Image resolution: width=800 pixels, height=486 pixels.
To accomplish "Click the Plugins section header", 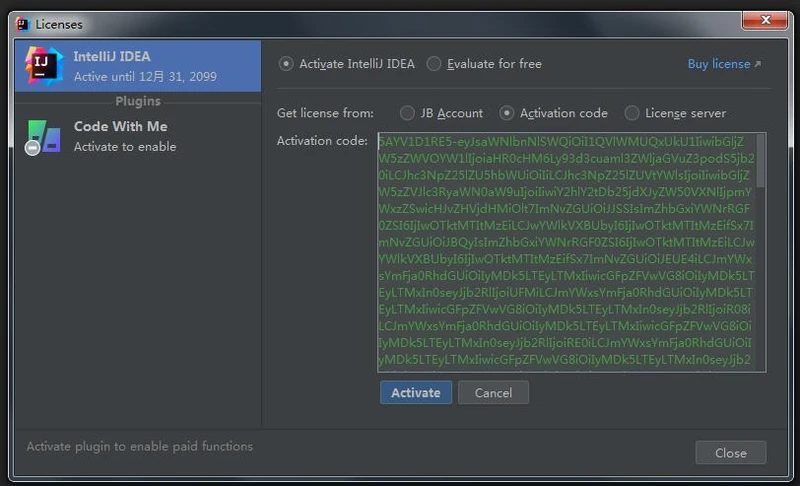I will (x=138, y=101).
